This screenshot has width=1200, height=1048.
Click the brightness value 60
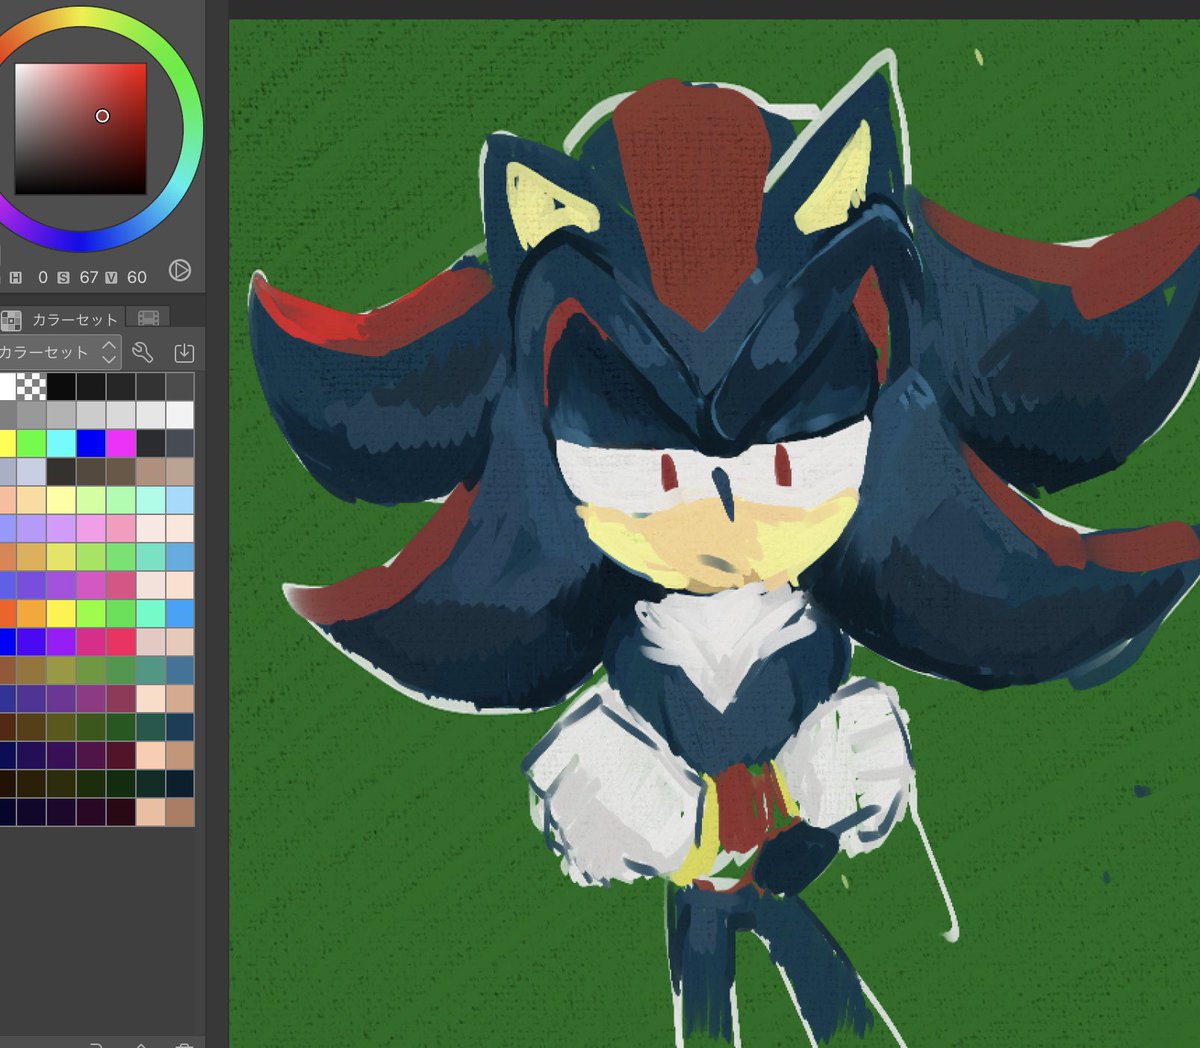click(x=137, y=277)
